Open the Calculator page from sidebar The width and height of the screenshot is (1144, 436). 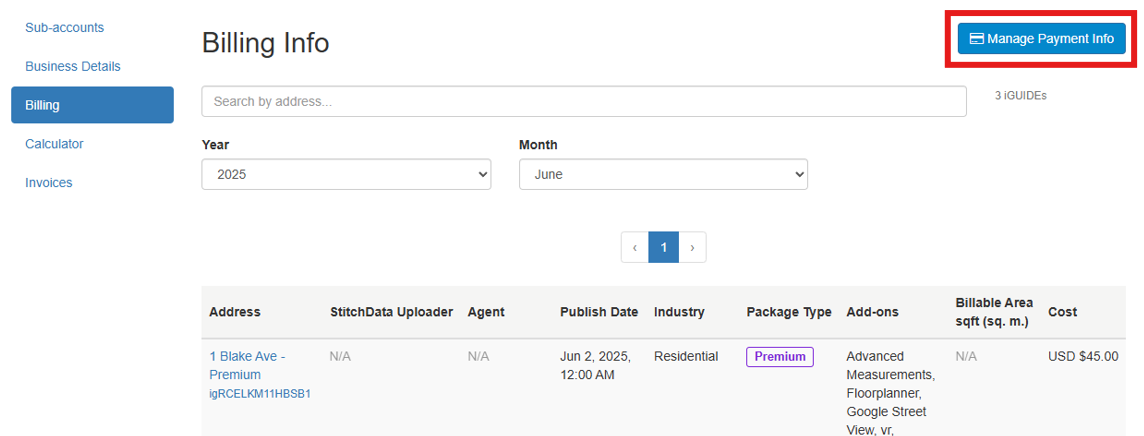(x=54, y=144)
